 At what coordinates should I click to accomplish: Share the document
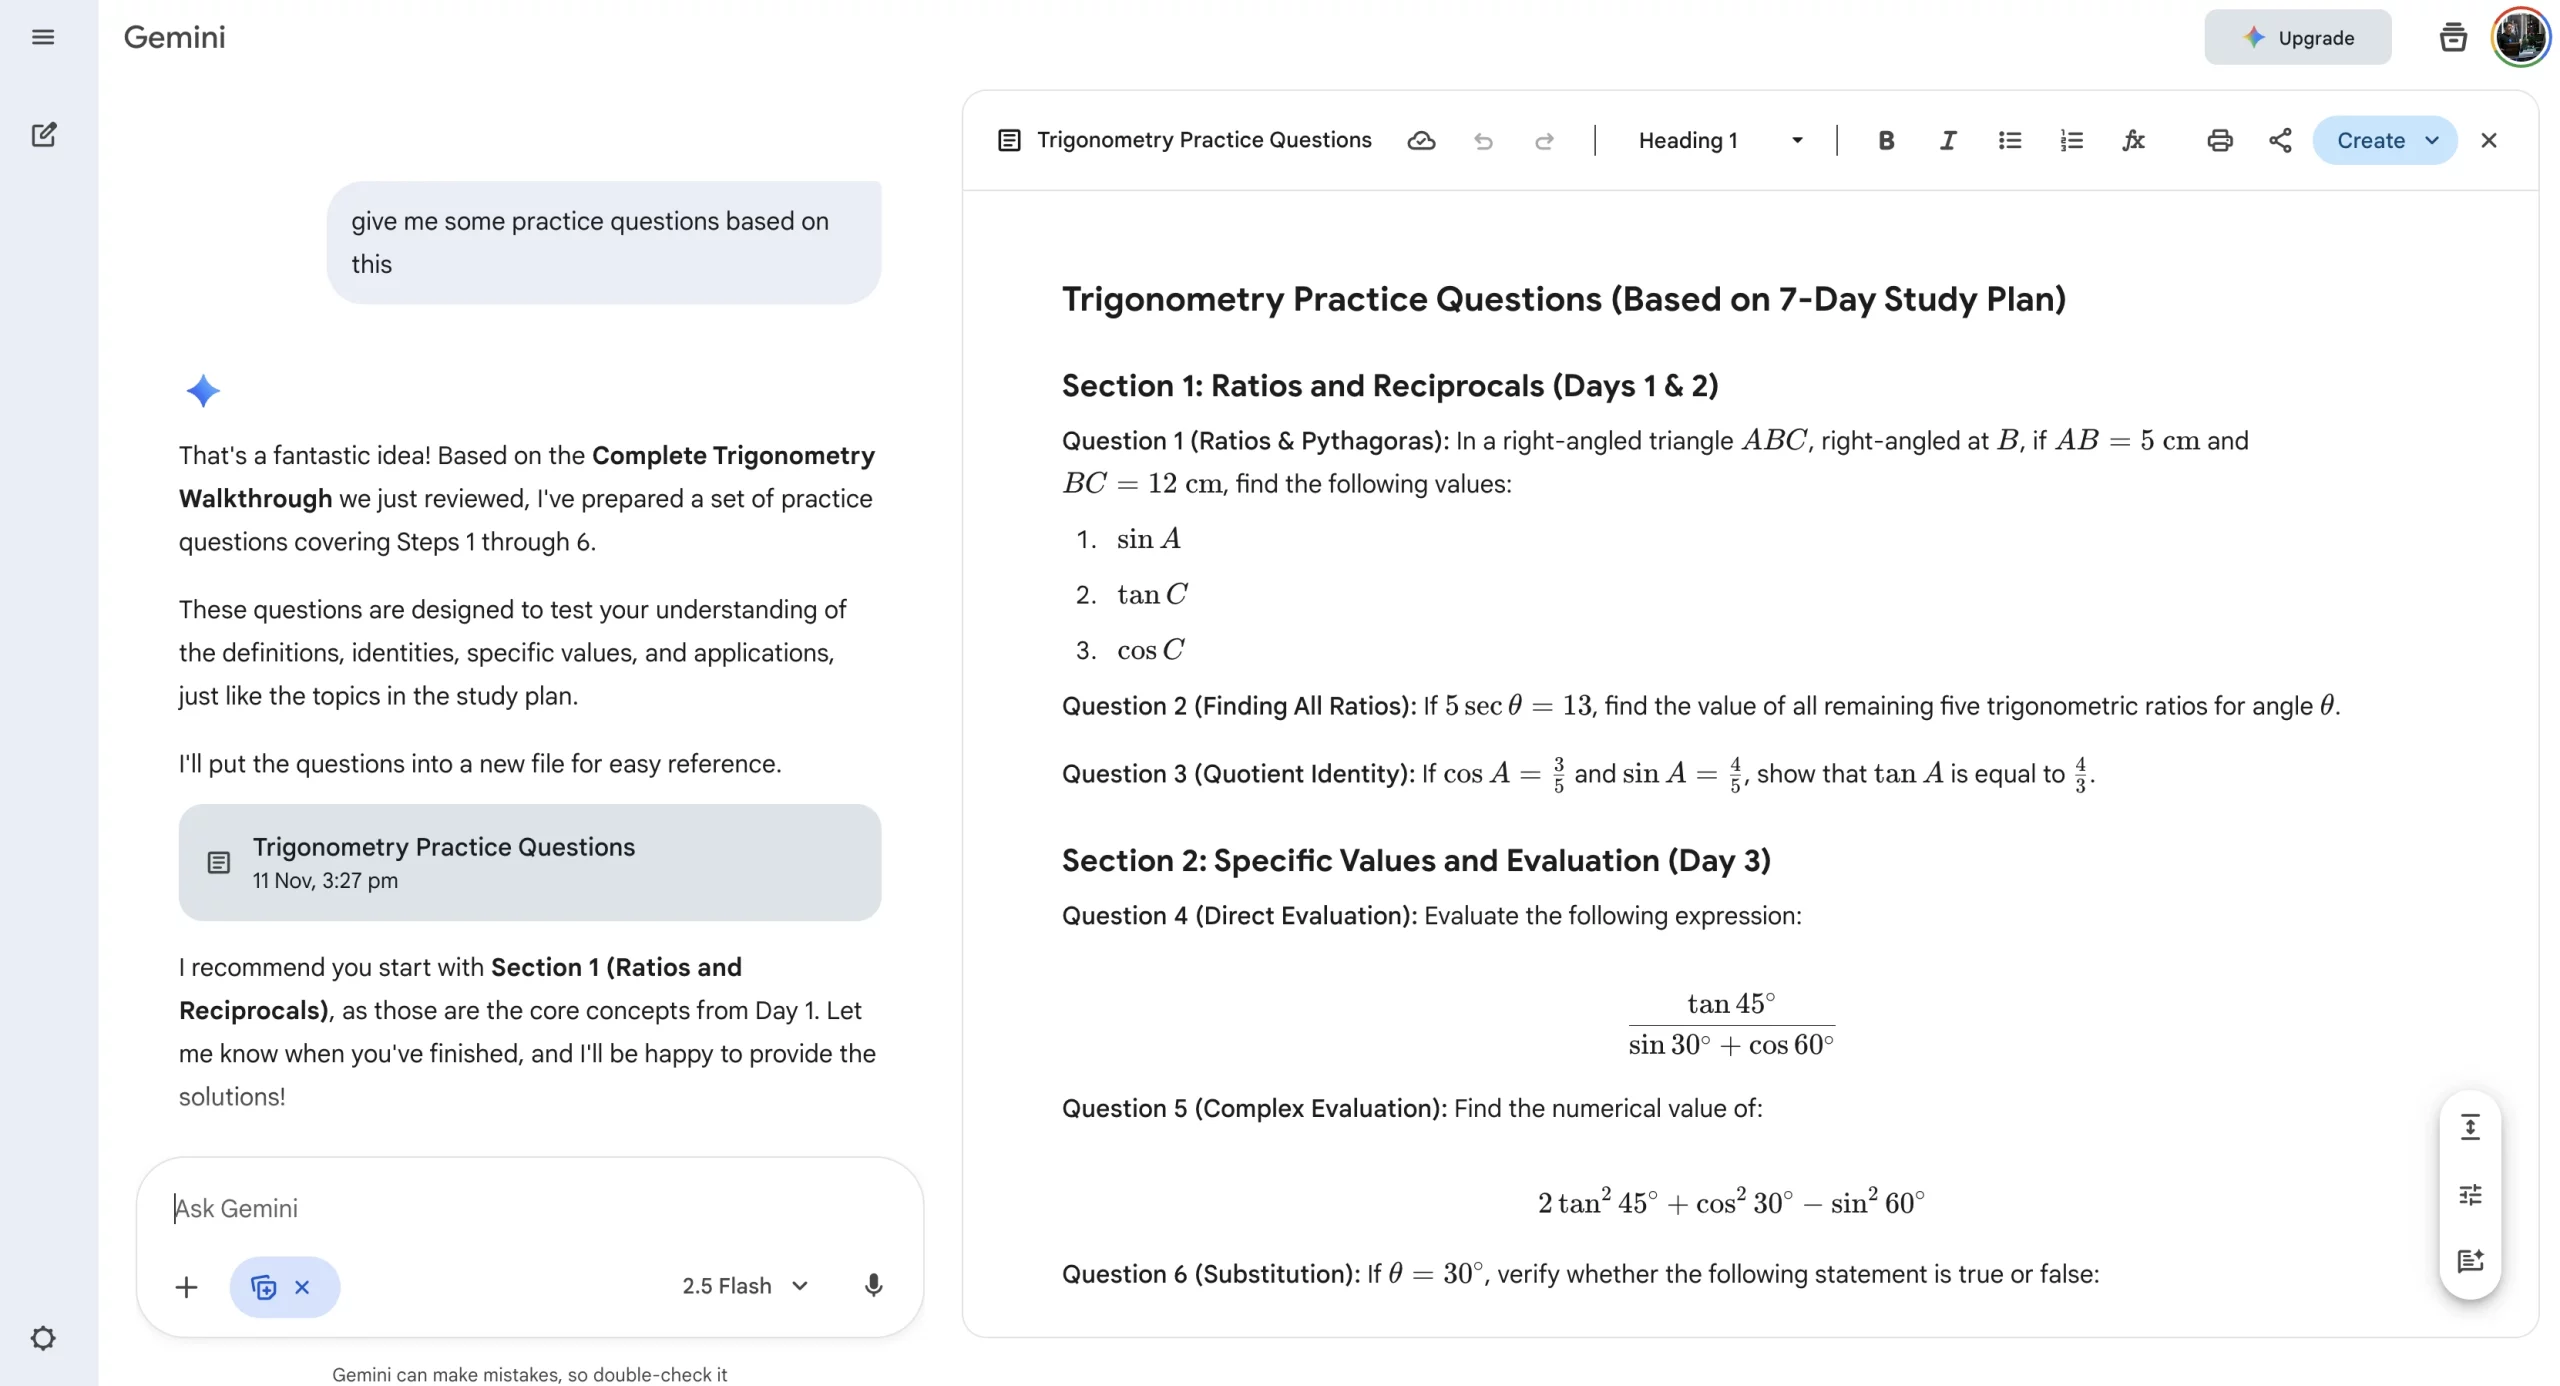(x=2280, y=140)
